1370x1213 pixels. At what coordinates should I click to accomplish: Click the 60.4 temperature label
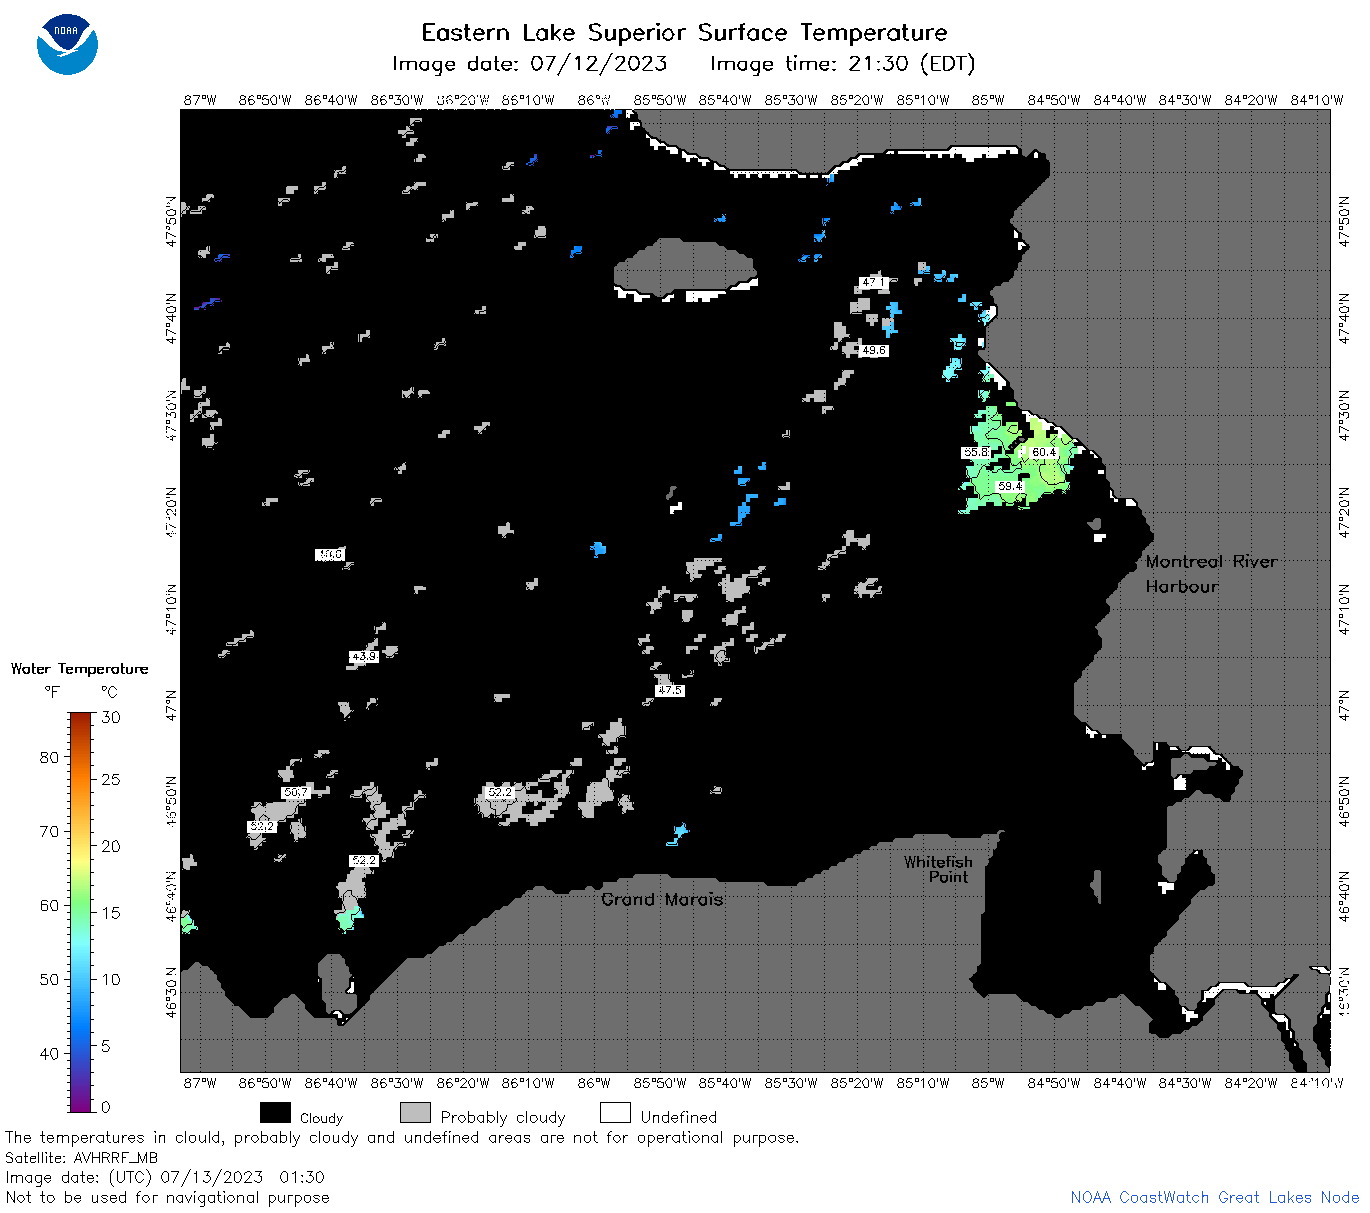pyautogui.click(x=1044, y=452)
